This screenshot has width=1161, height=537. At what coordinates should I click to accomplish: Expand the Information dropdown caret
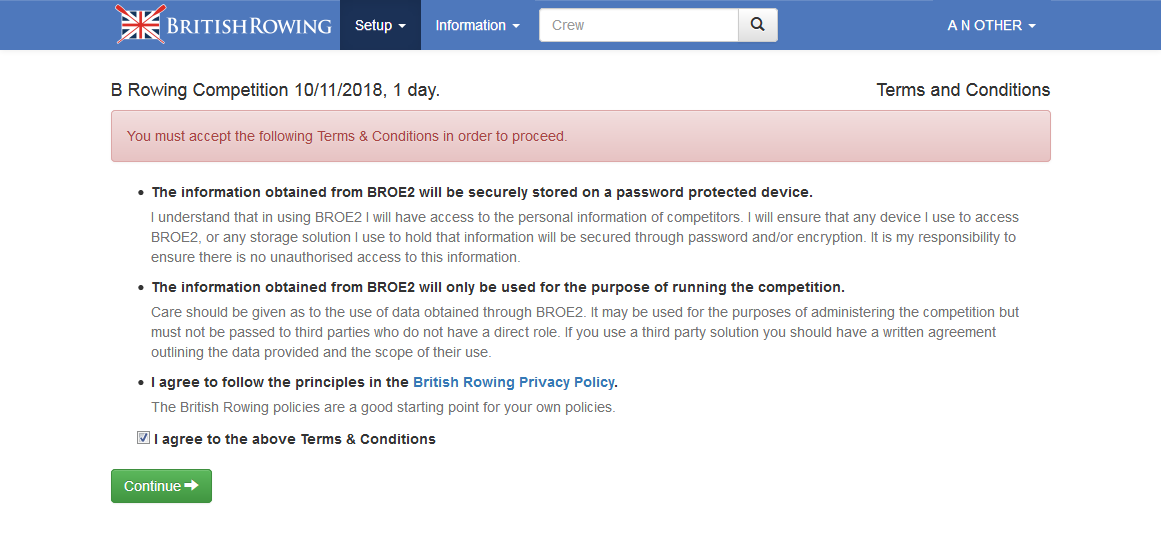[x=516, y=26]
